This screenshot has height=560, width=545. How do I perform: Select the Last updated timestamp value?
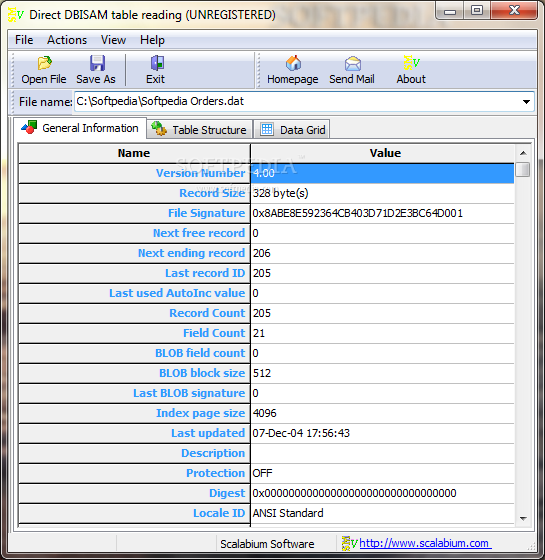[382, 434]
